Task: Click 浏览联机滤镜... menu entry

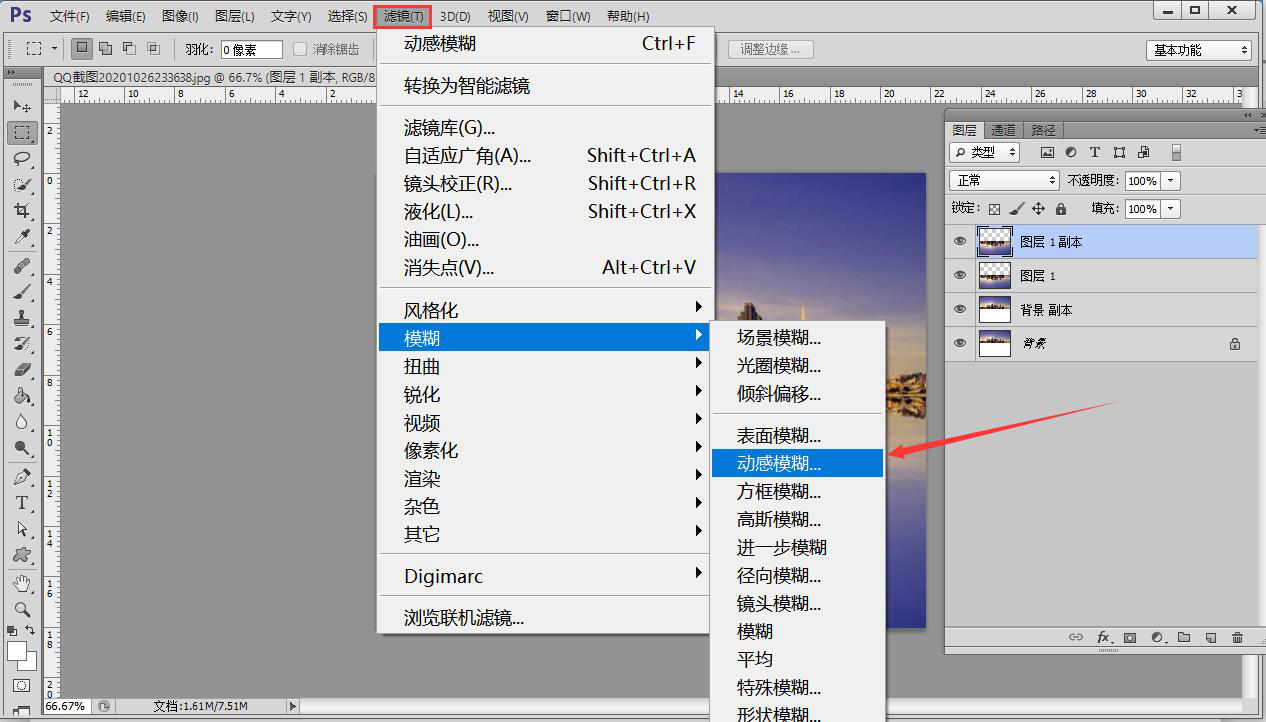Action: click(545, 618)
